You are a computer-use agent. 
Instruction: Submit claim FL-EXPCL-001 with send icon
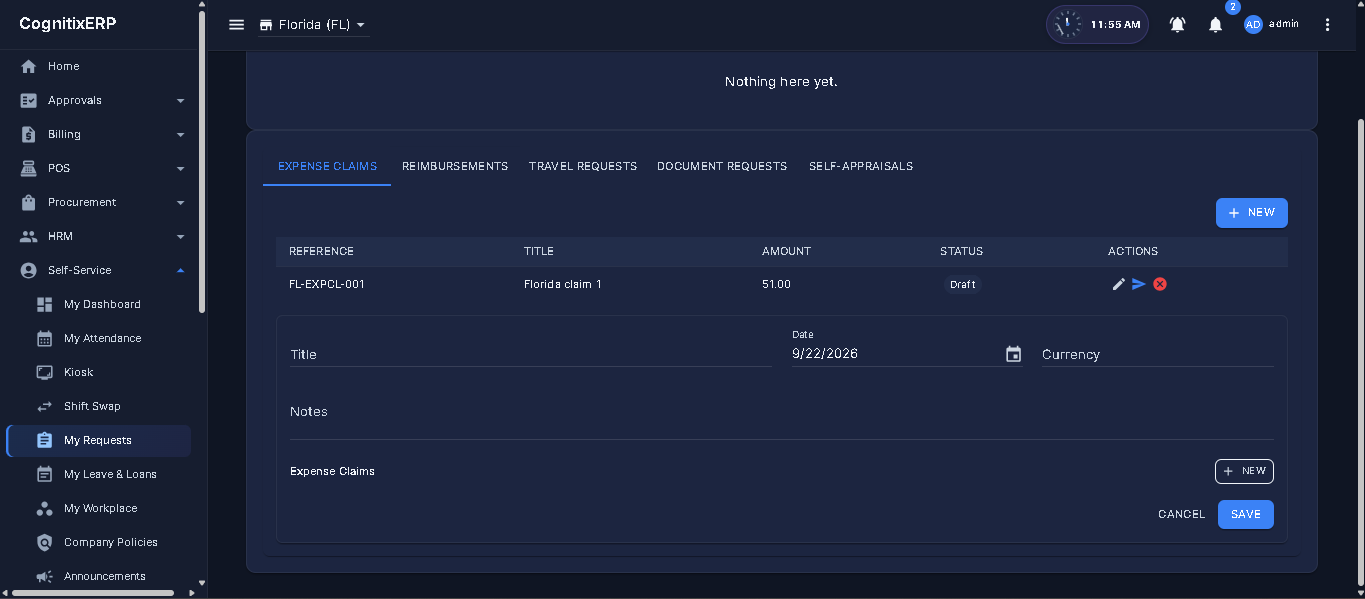(1139, 284)
